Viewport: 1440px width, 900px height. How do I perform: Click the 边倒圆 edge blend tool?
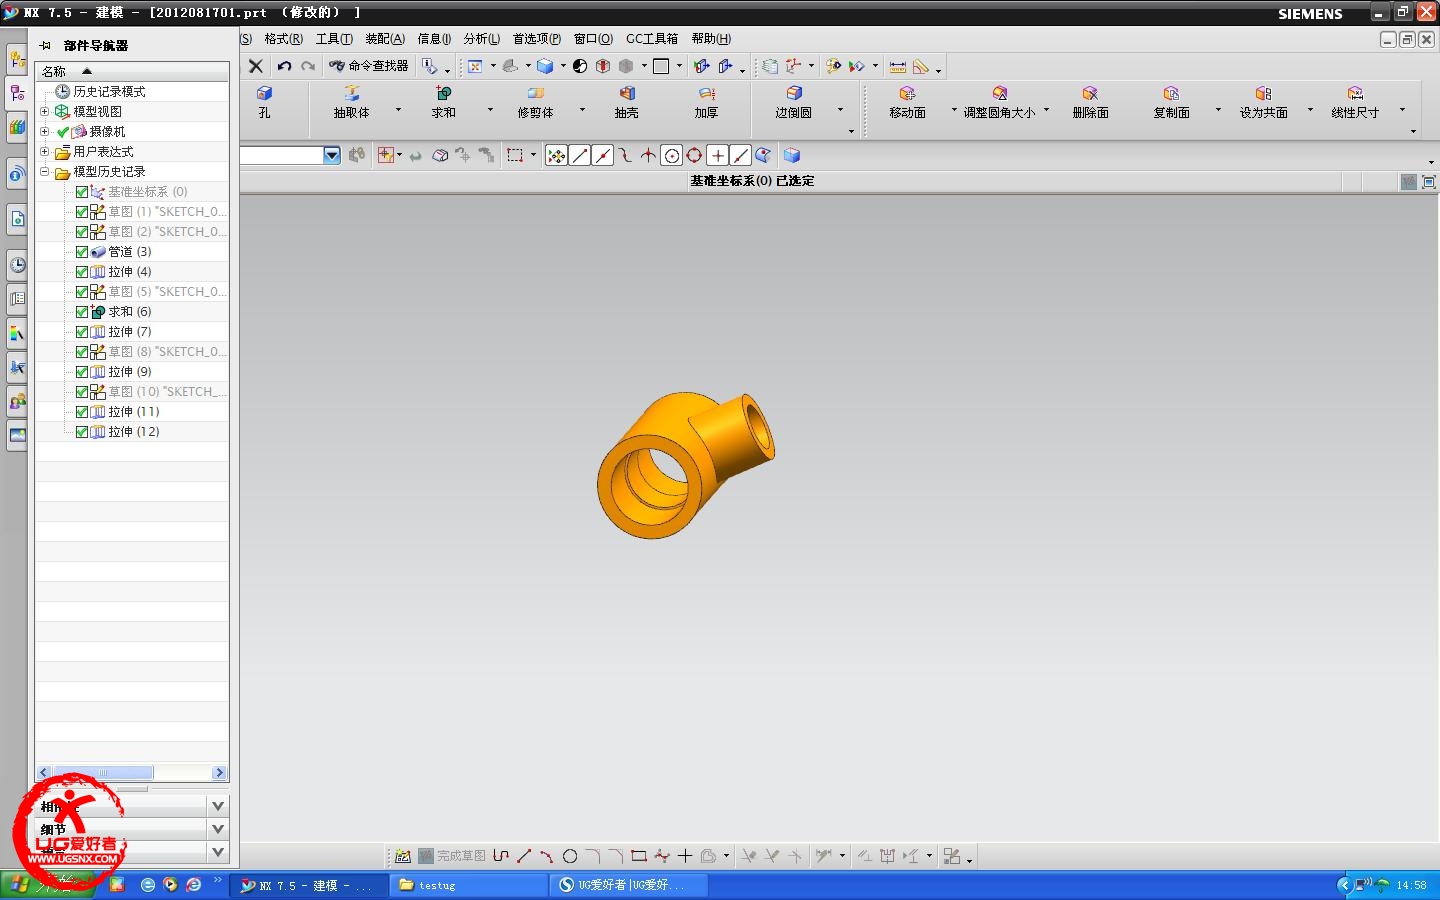point(793,102)
